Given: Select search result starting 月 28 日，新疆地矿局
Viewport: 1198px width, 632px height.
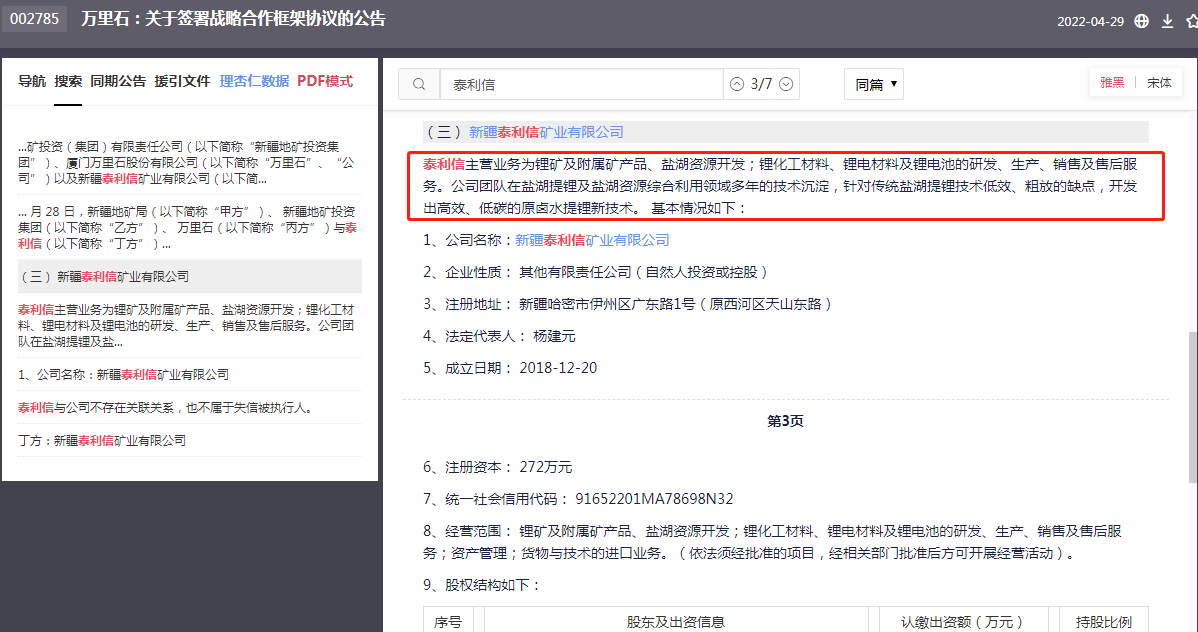Looking at the screenshot, I should 189,228.
